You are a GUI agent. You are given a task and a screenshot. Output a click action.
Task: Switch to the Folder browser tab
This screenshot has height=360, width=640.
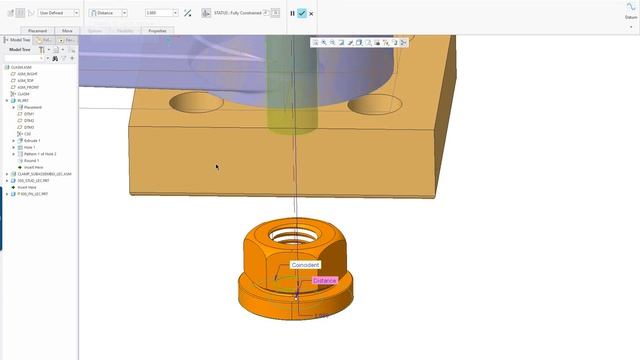(44, 40)
